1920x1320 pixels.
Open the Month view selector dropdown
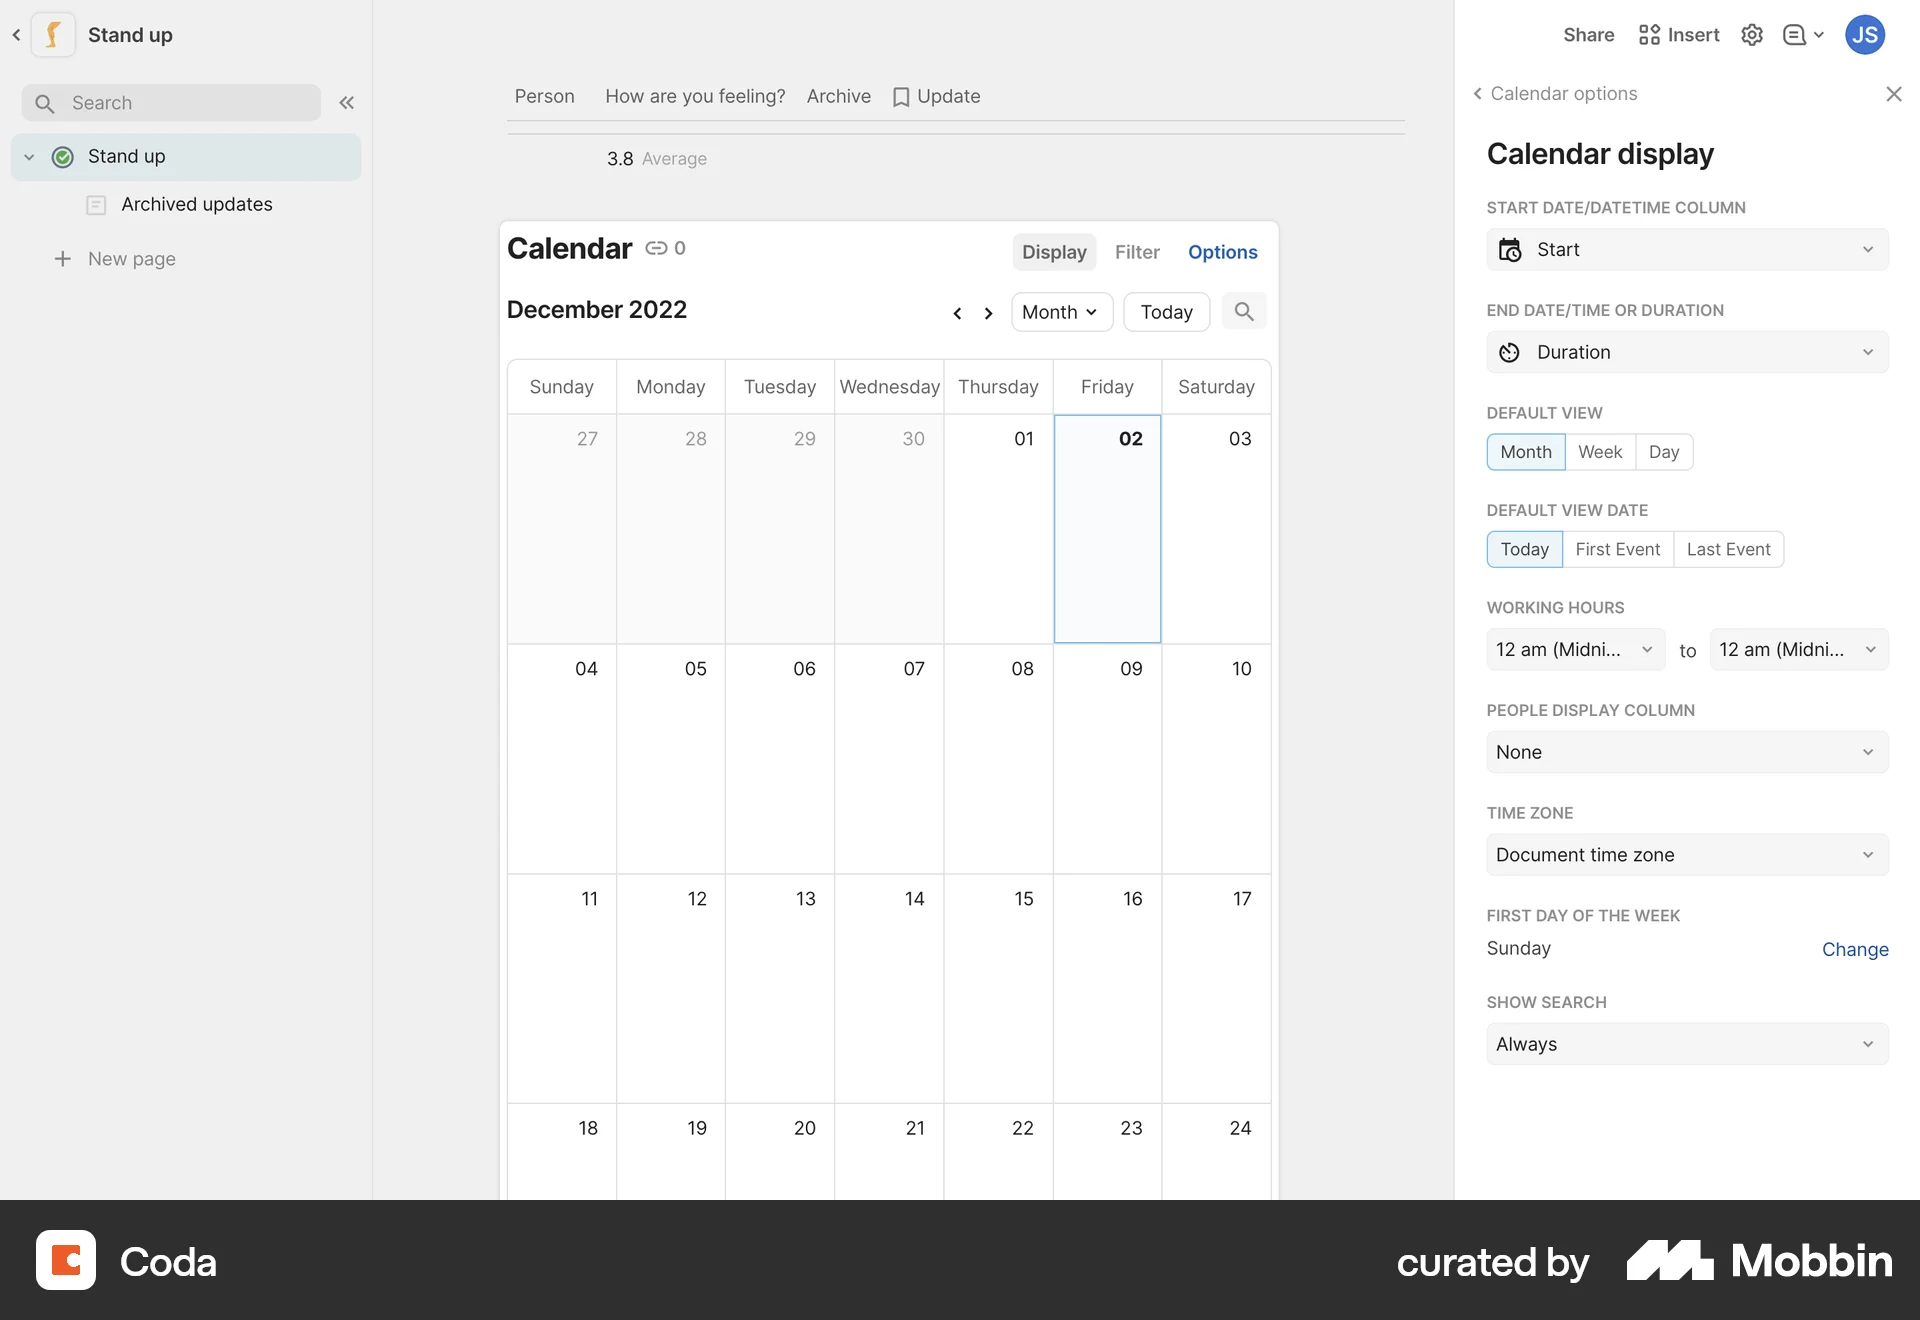(1060, 311)
